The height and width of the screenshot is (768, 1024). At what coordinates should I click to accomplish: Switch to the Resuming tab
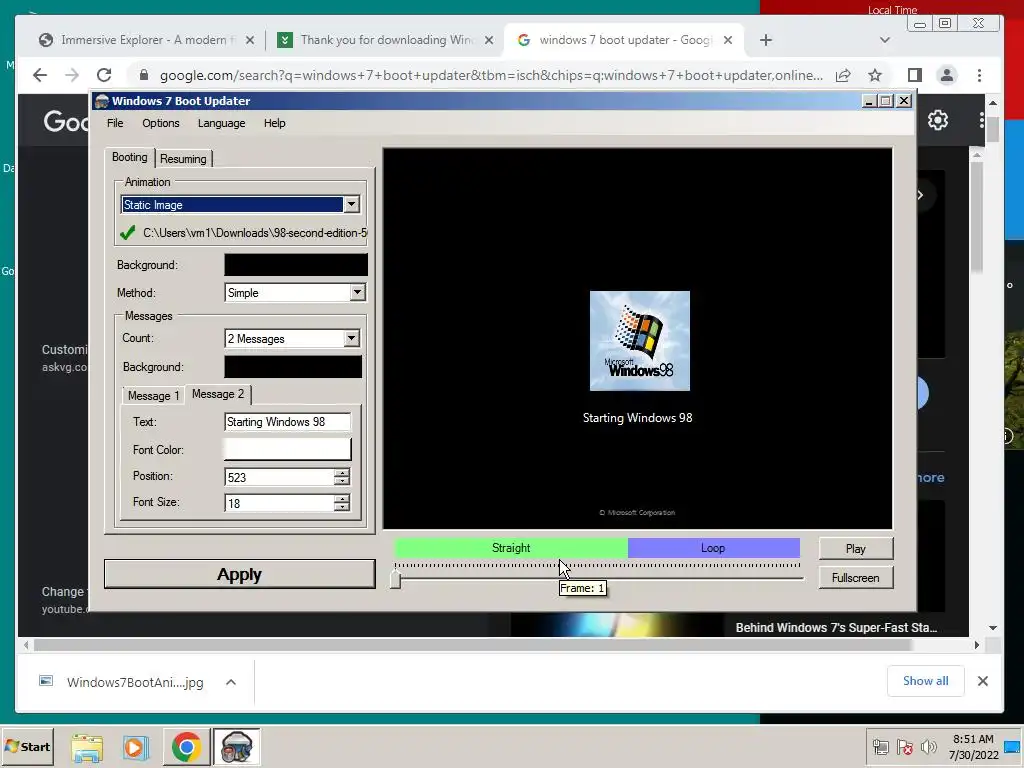pyautogui.click(x=183, y=159)
